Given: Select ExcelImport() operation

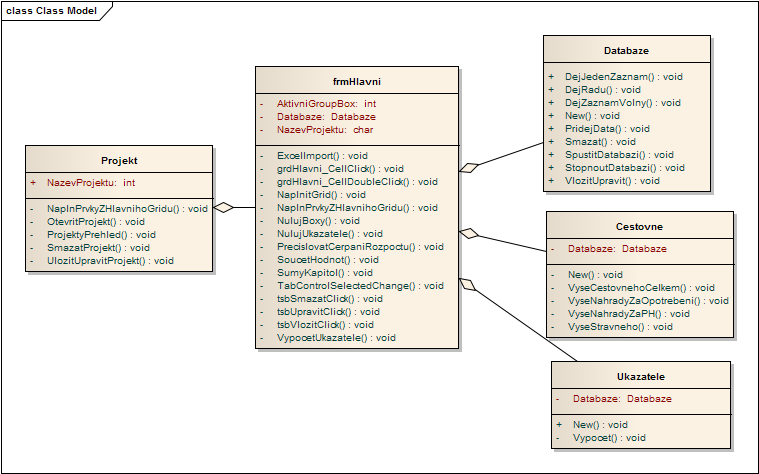Looking at the screenshot, I should coord(322,156).
